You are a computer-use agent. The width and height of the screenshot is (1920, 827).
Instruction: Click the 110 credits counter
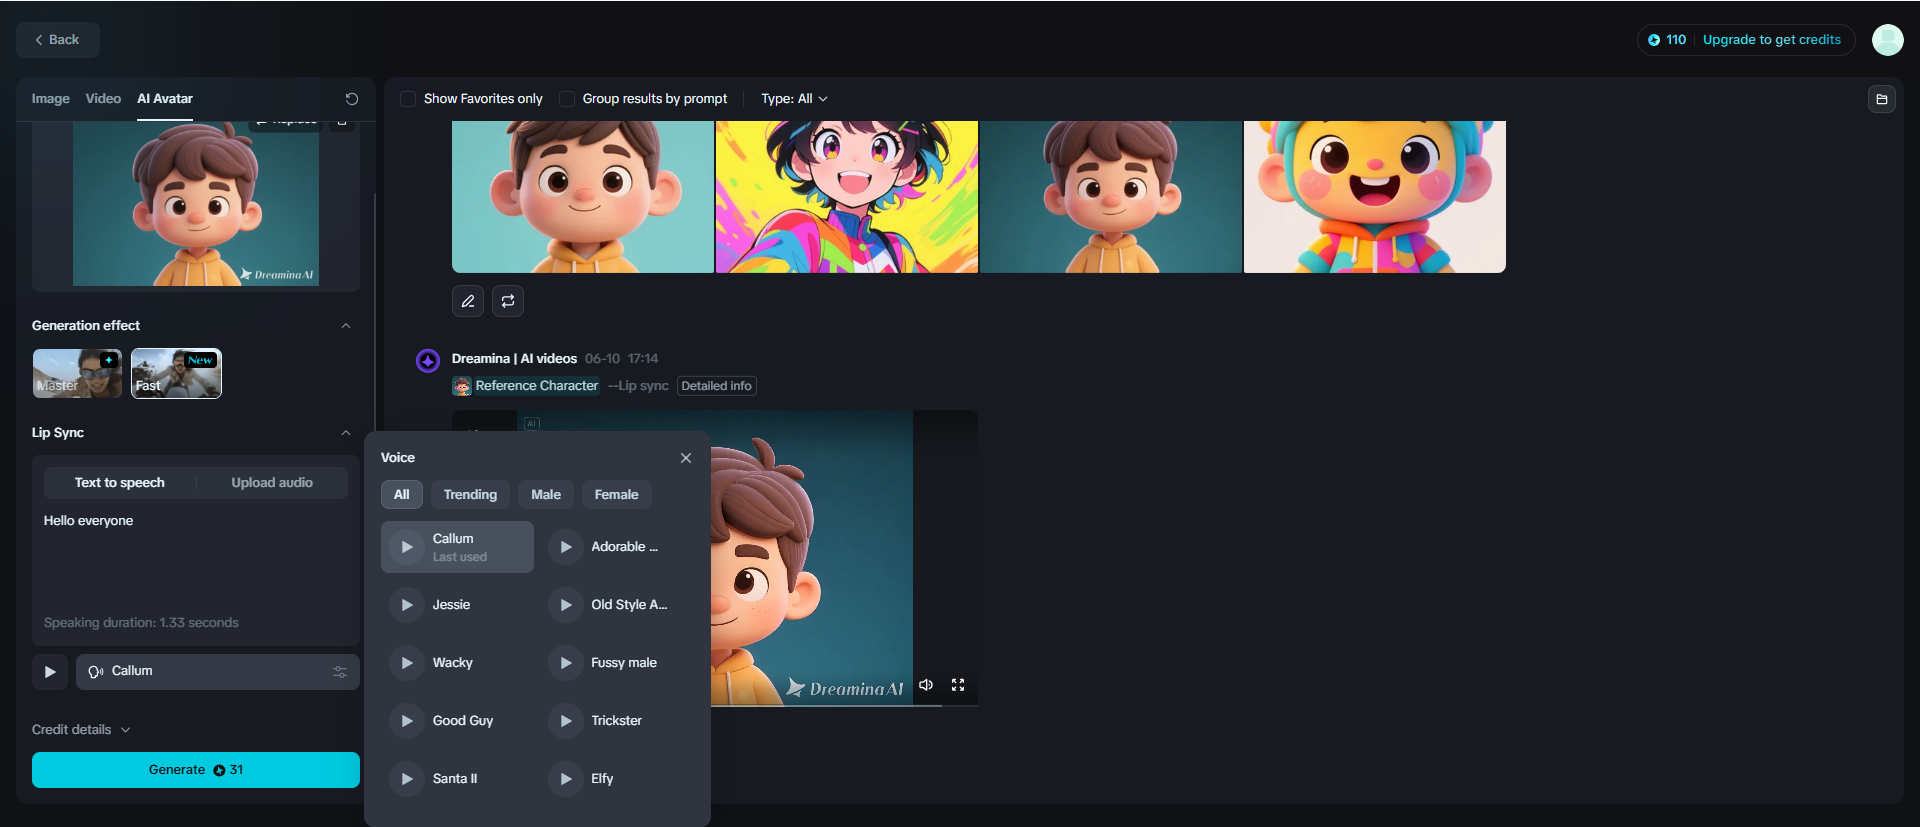point(1667,40)
